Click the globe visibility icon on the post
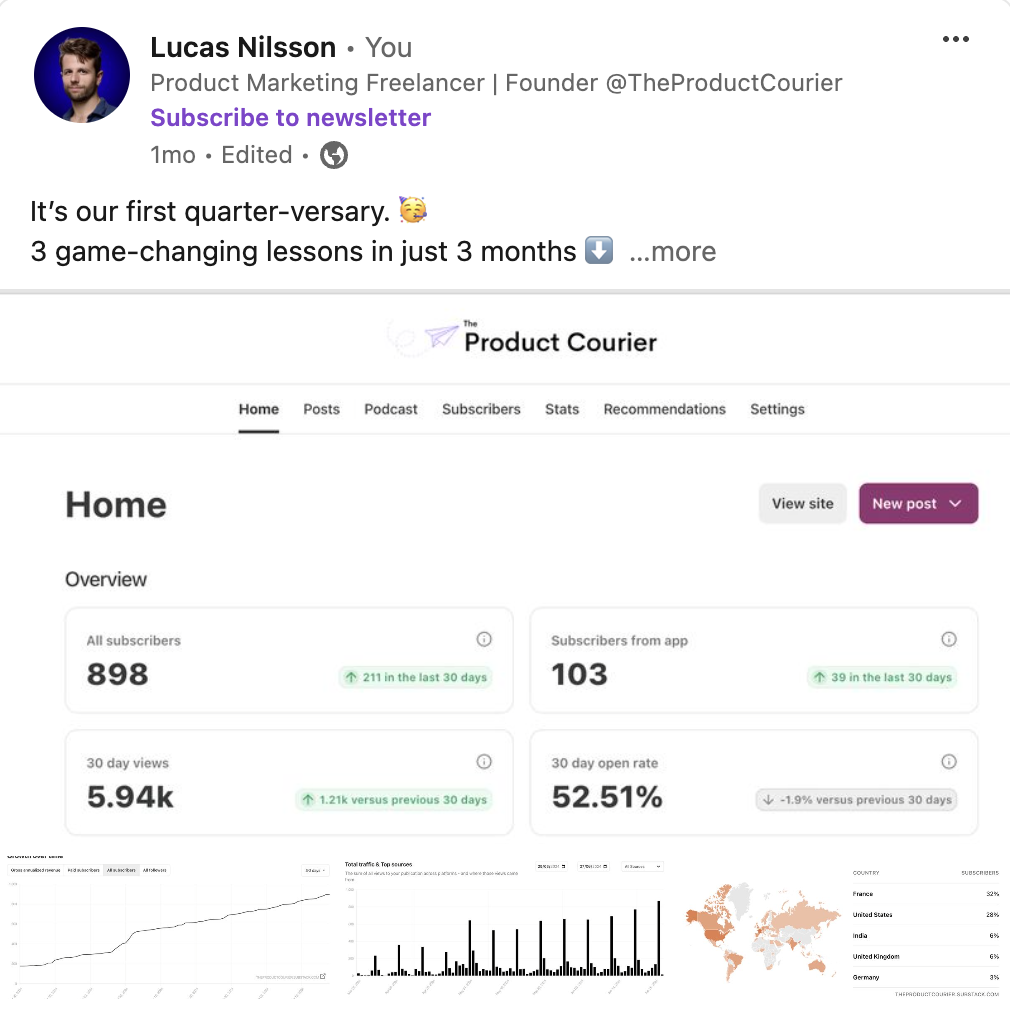 point(333,155)
